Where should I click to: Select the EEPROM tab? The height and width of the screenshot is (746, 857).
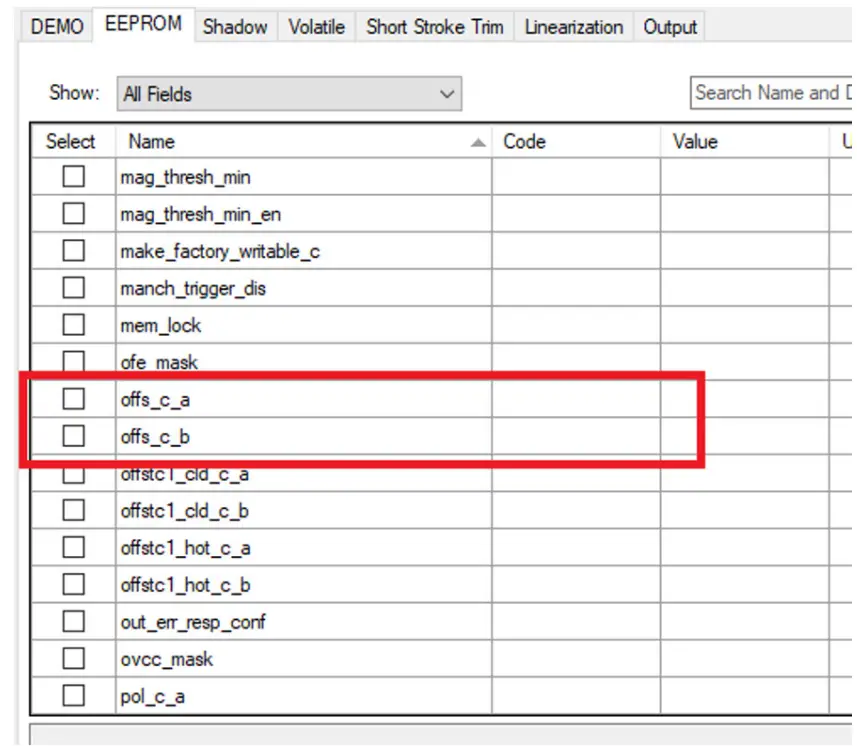[143, 24]
